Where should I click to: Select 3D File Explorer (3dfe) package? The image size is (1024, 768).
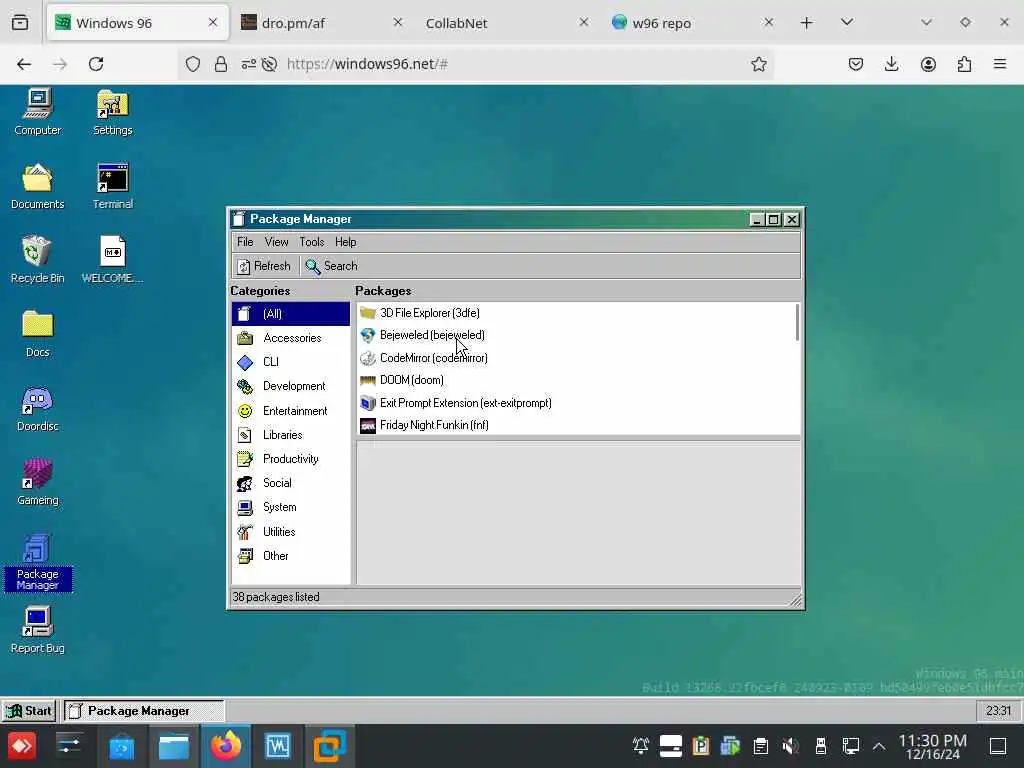pyautogui.click(x=575, y=313)
